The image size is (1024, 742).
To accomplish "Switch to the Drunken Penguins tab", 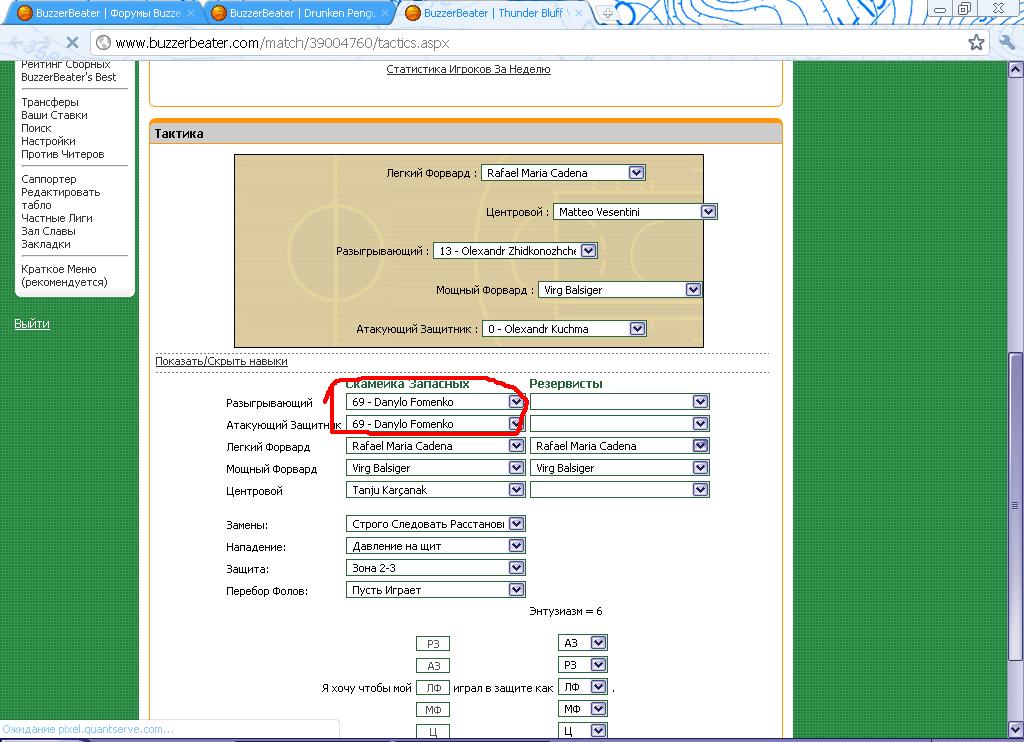I will (x=298, y=13).
